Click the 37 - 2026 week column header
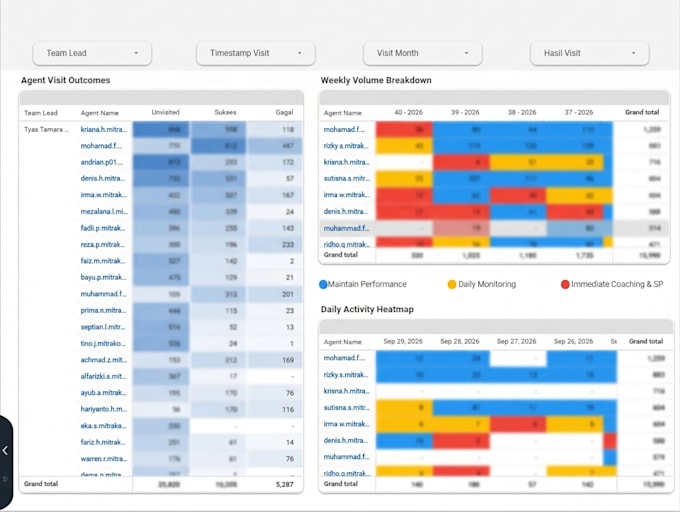Screen dimensions: 680x512 [579, 112]
